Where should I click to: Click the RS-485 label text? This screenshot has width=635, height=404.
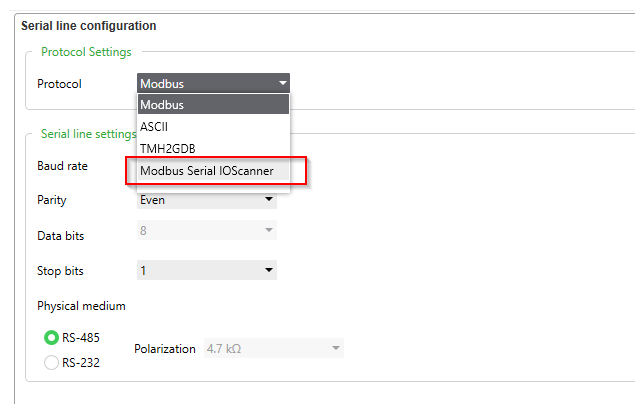tap(81, 338)
